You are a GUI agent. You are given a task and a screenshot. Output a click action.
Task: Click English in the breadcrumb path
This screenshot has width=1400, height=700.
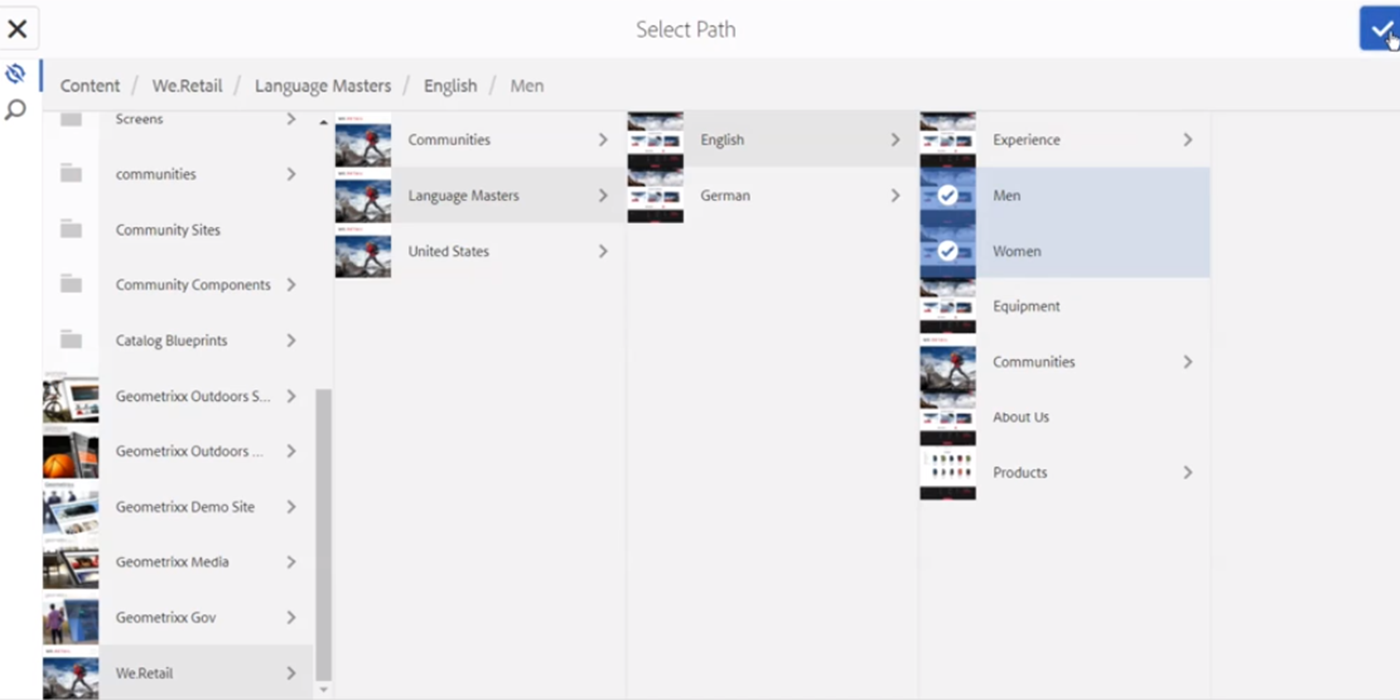[450, 86]
